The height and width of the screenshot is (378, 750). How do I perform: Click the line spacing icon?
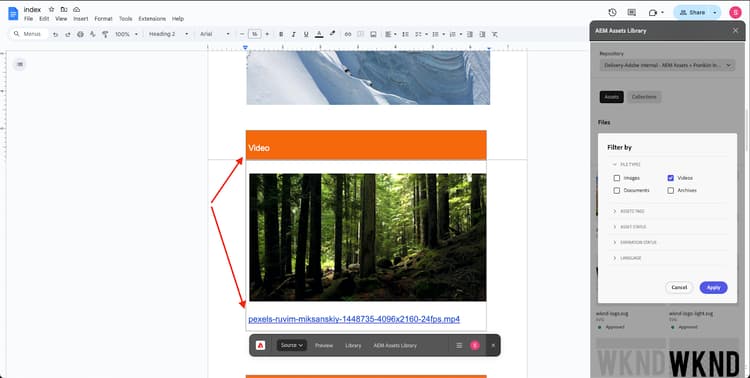click(405, 34)
